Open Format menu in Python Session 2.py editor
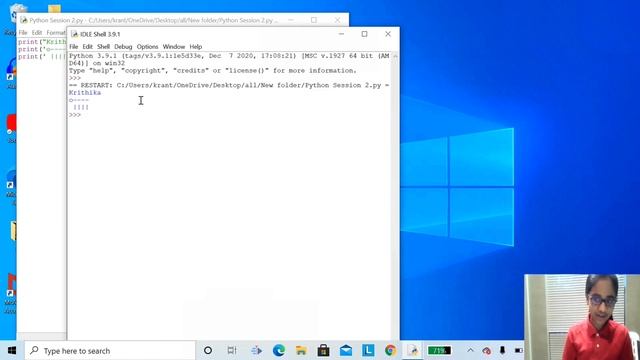Viewport: 640px width, 360px height. pos(56,33)
